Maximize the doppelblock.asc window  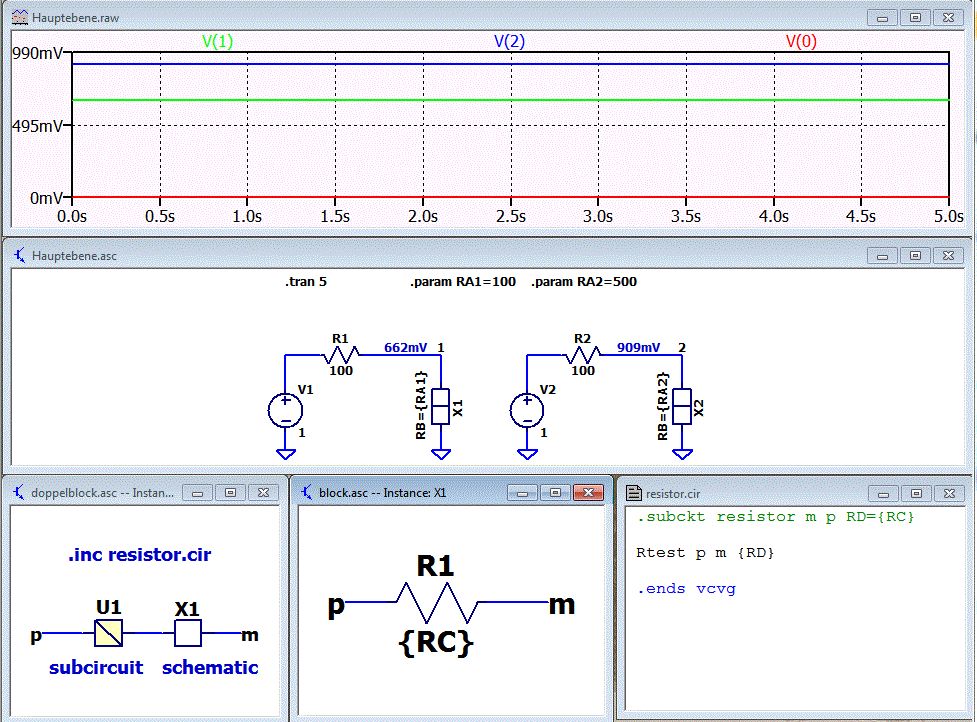tap(230, 493)
